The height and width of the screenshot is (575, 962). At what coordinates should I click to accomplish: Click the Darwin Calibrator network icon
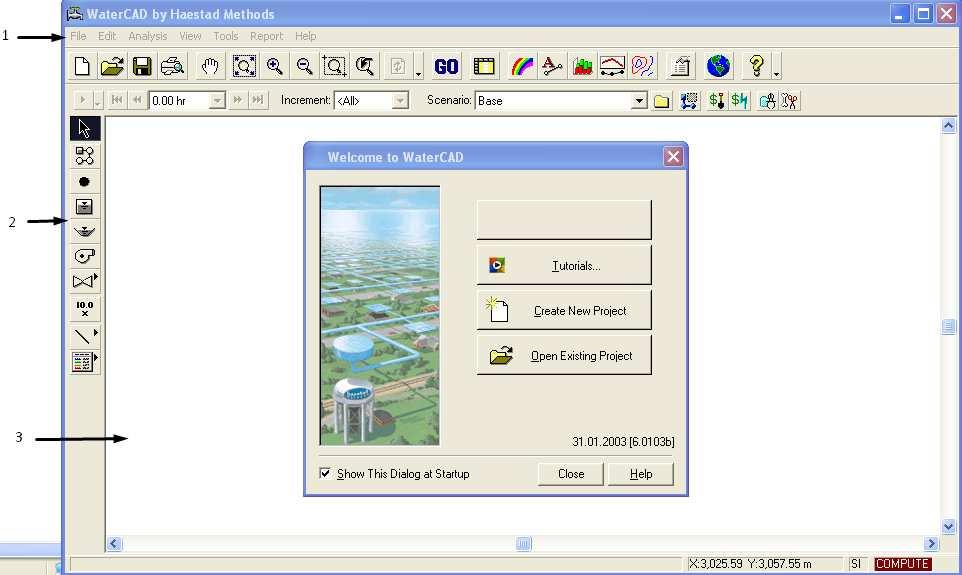[690, 101]
